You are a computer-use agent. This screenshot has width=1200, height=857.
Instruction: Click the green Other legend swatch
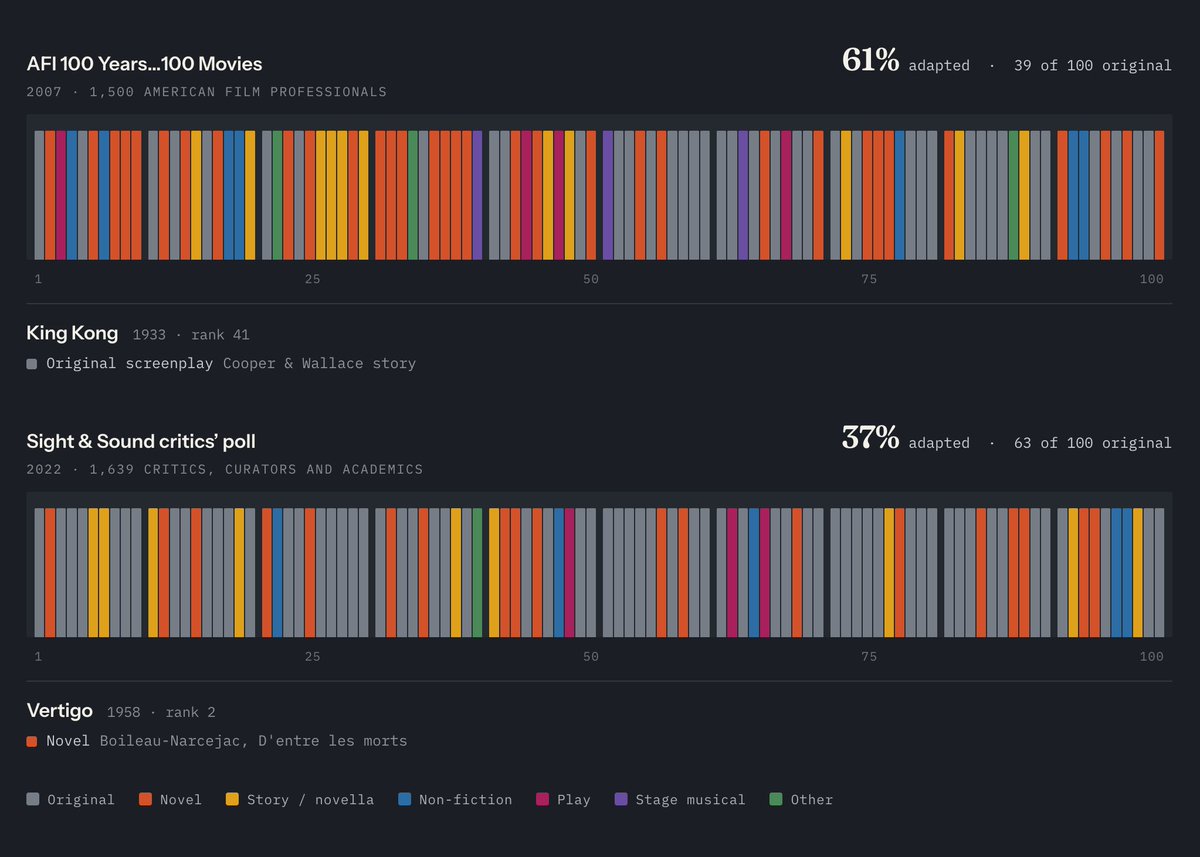pyautogui.click(x=776, y=799)
